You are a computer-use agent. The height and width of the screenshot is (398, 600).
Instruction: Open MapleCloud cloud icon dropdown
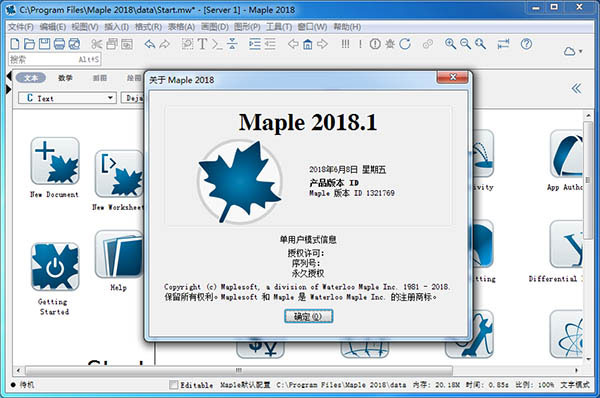click(x=572, y=51)
